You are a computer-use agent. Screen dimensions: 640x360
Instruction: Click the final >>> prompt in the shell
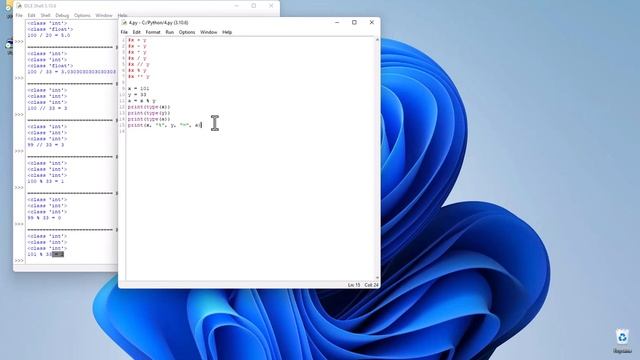19,260
